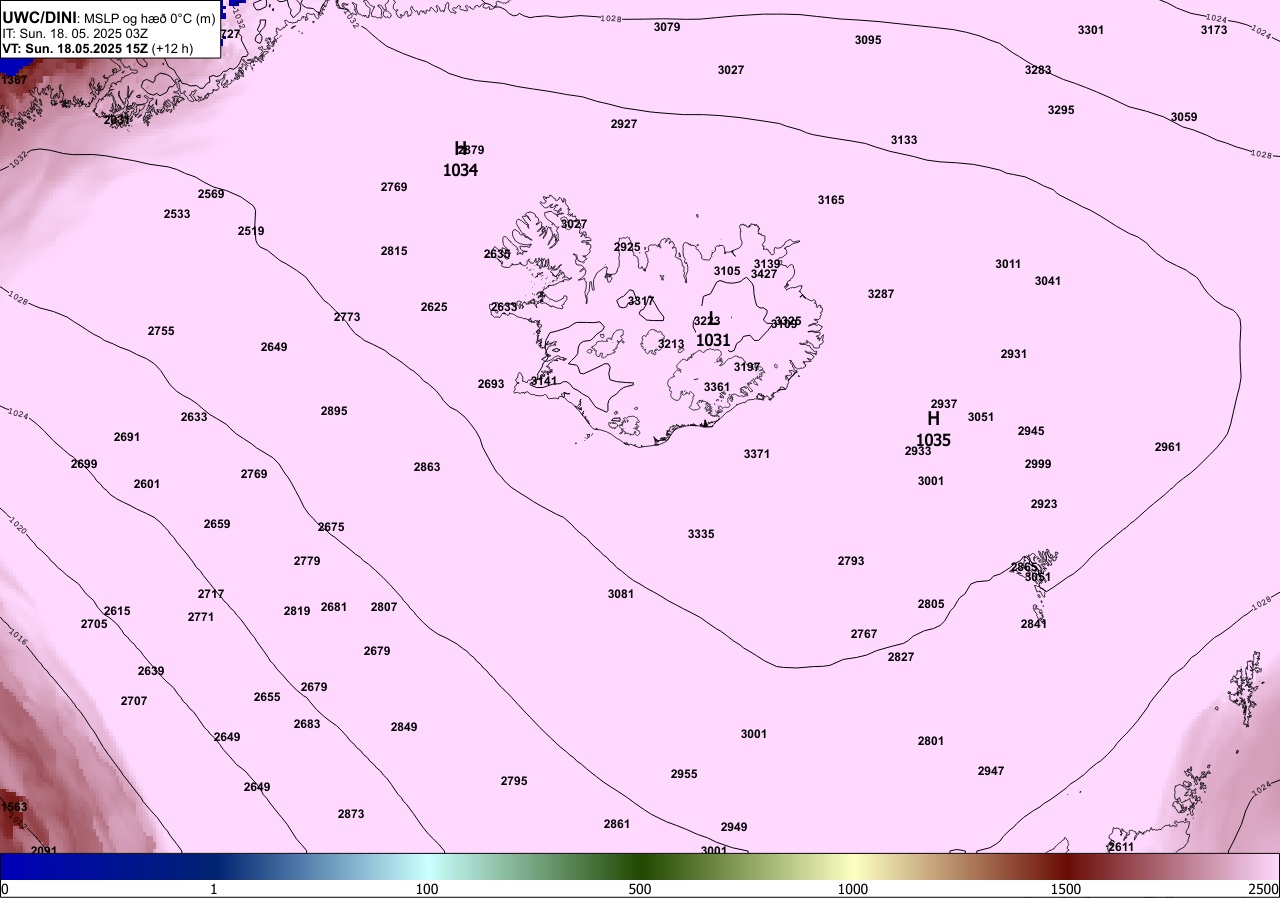
Task: Click the height value 2961
Action: (x=1168, y=447)
